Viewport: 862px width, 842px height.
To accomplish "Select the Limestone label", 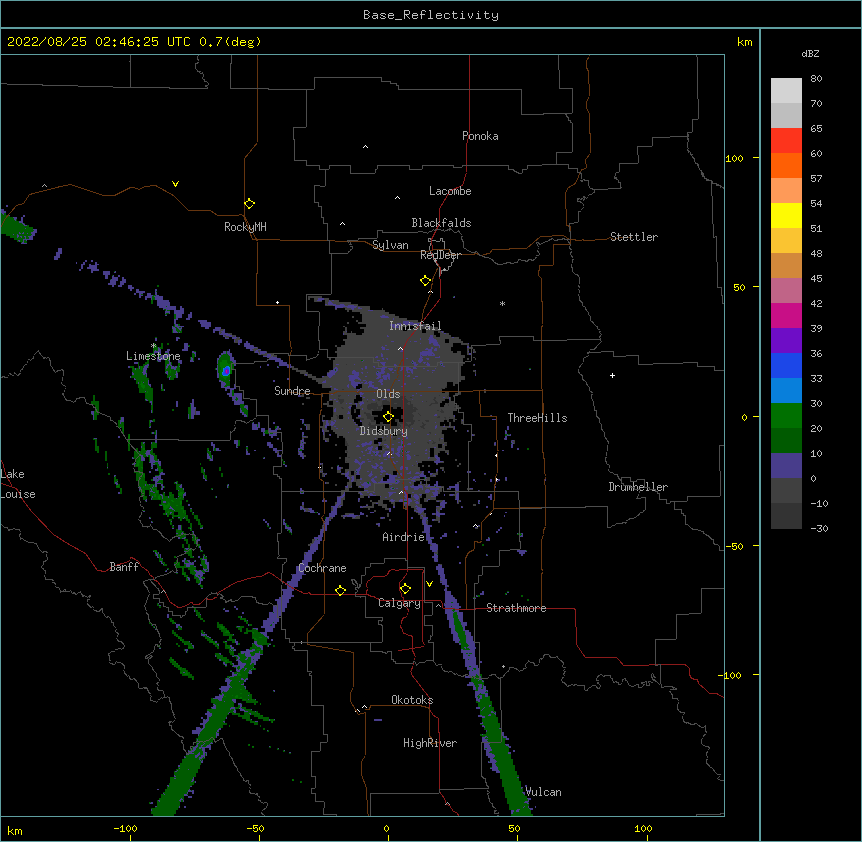I will tap(153, 356).
